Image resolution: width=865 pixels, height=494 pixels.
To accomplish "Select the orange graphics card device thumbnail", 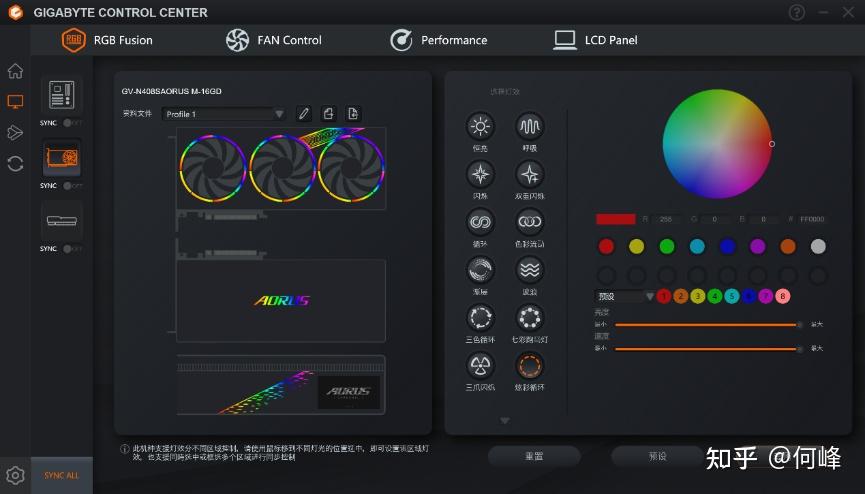I will tap(62, 157).
